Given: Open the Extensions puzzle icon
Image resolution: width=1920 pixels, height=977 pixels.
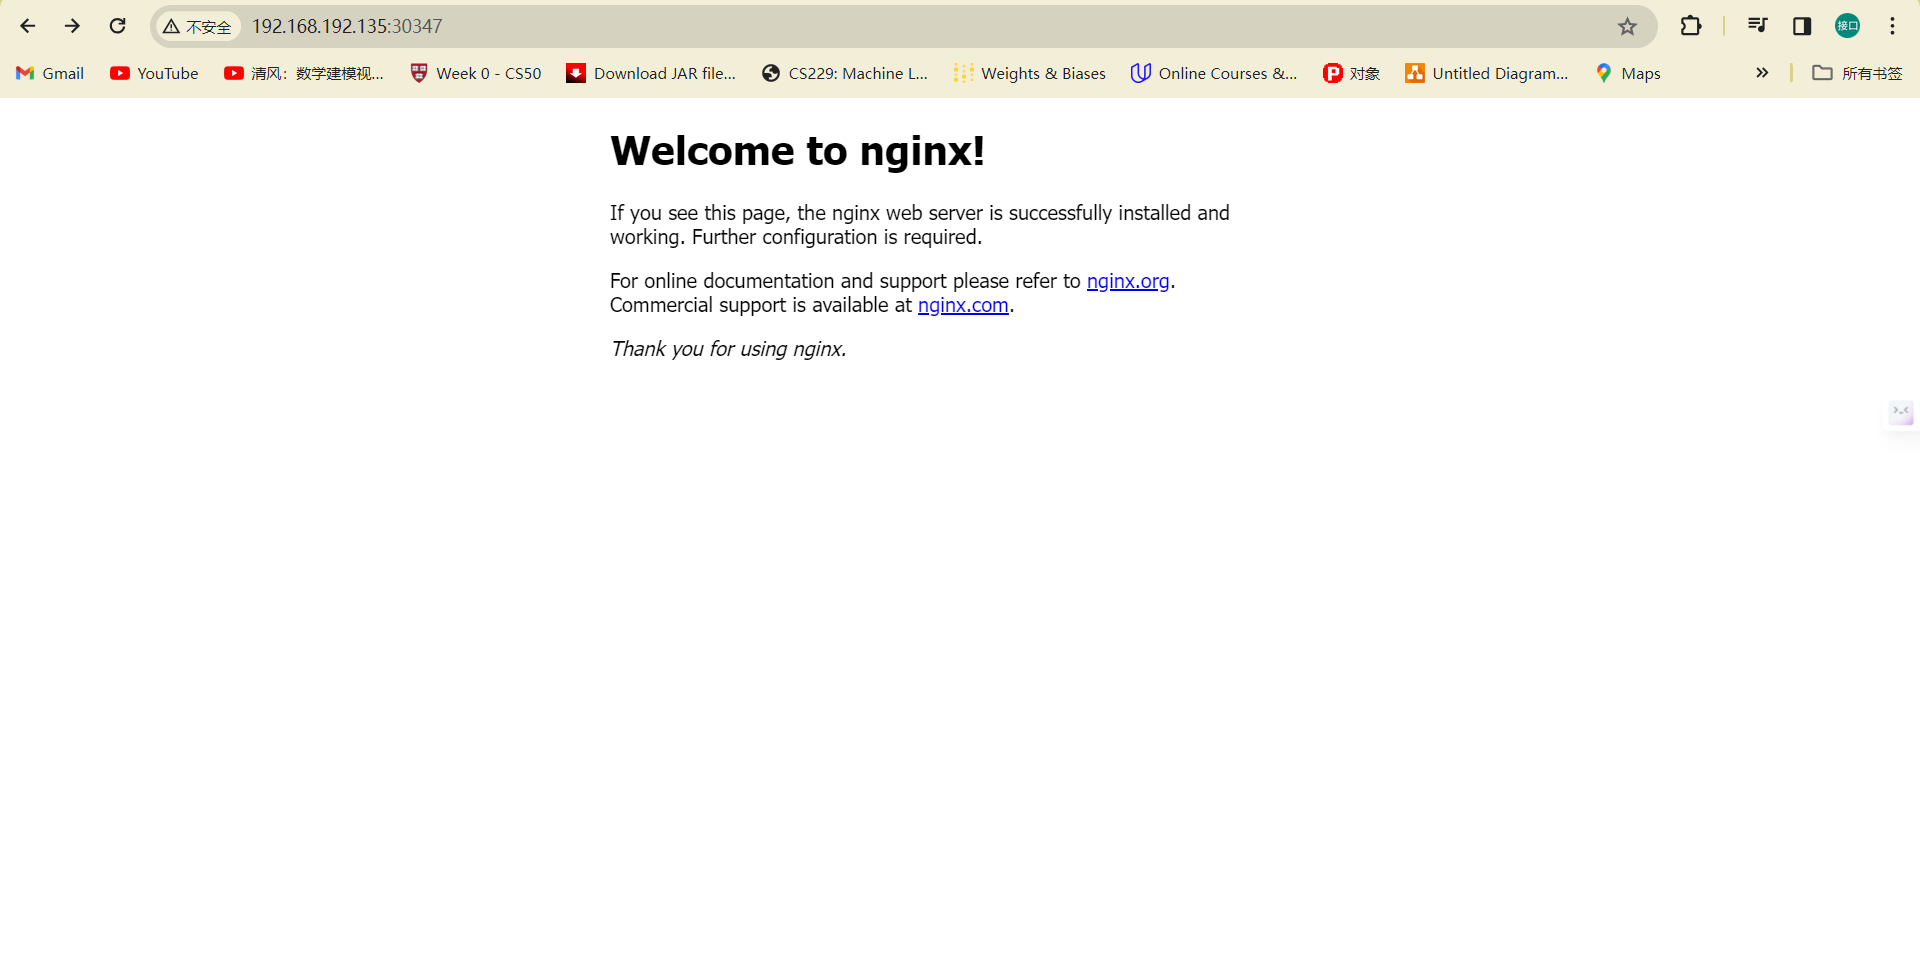Looking at the screenshot, I should coord(1691,26).
